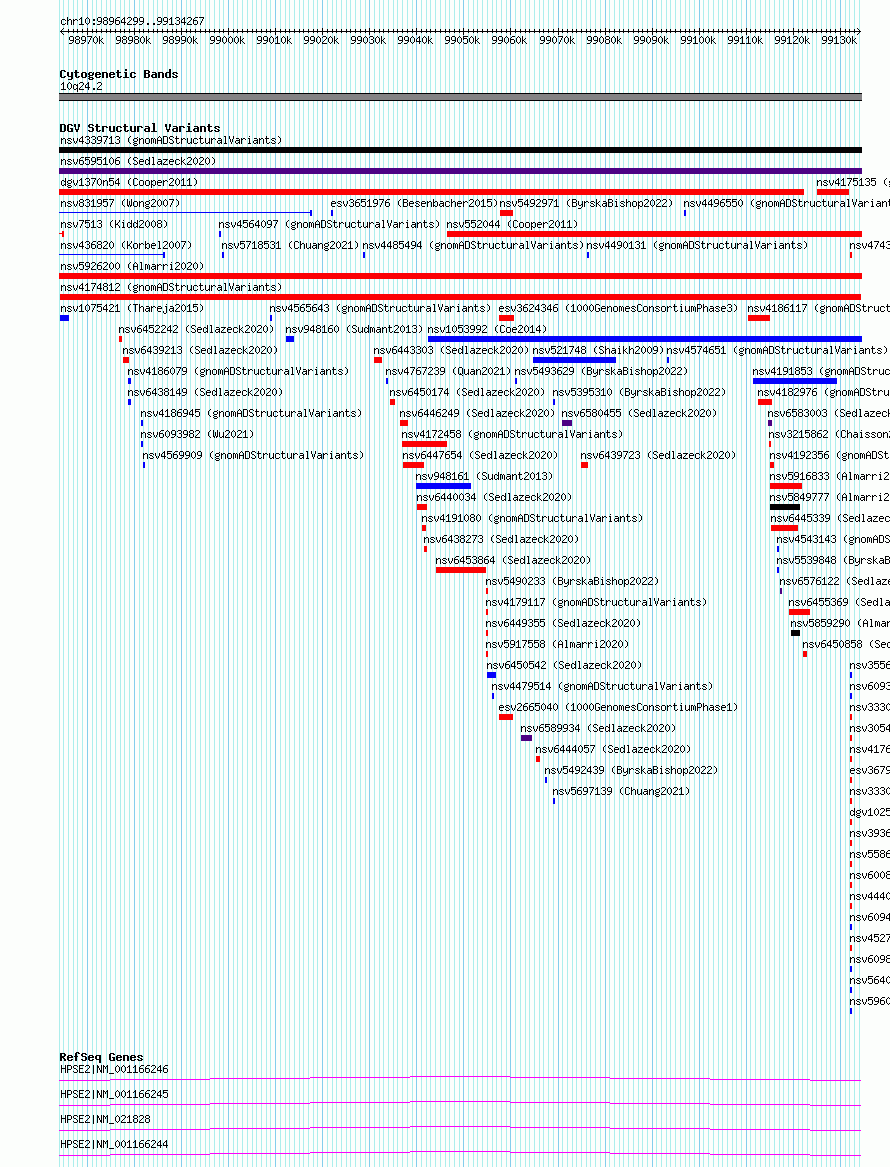
Task: Click HPSE2|NM_021828 gene label
Action: 106,1119
